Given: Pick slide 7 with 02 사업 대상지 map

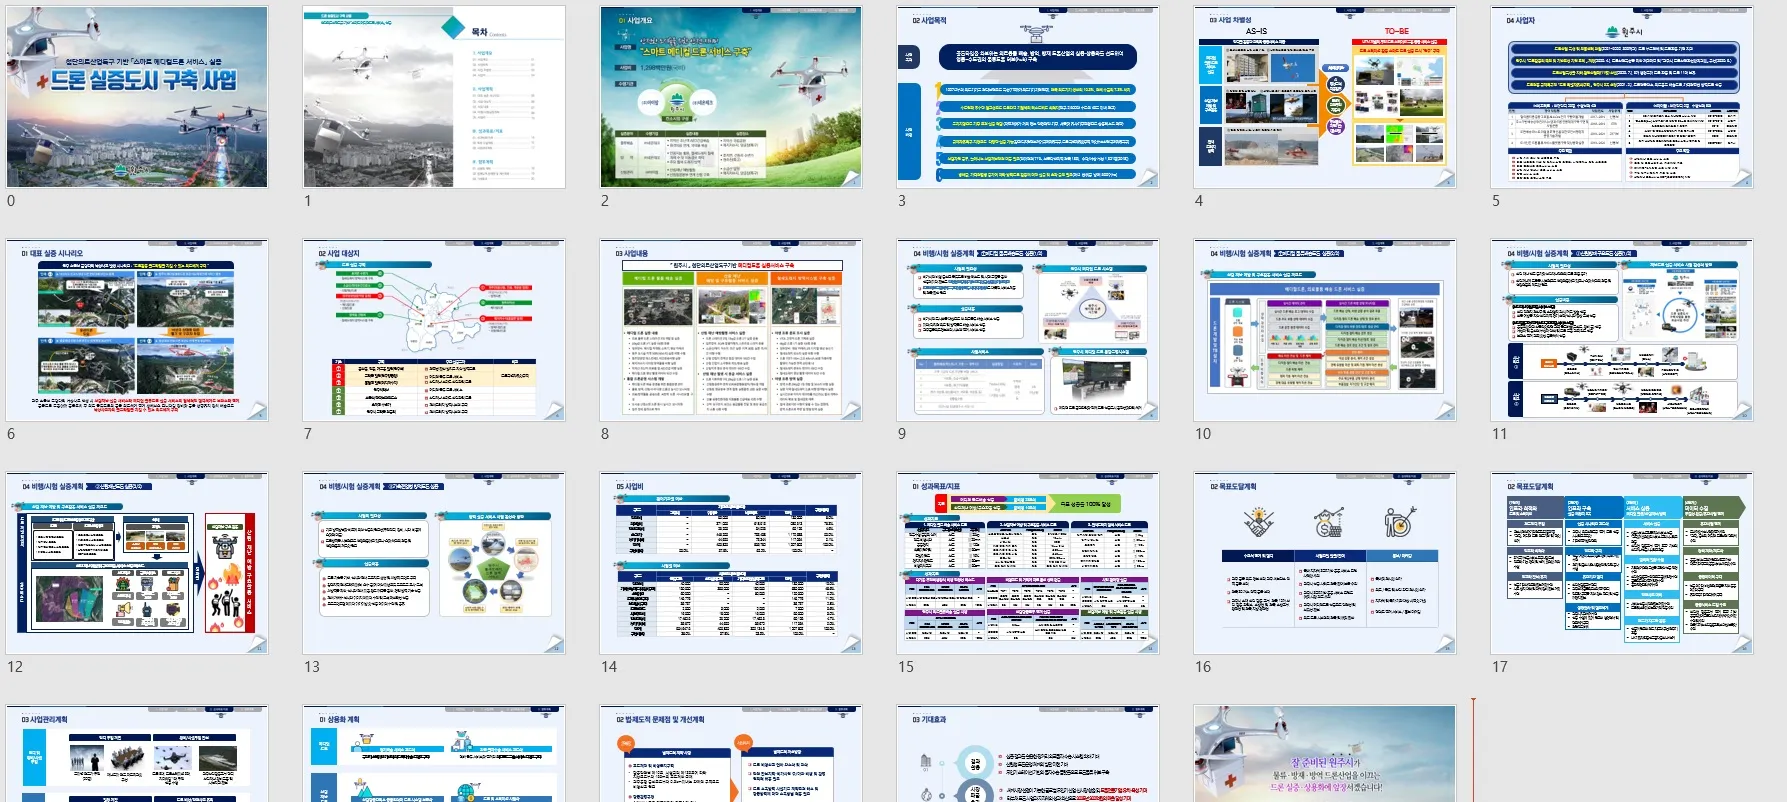Looking at the screenshot, I should [x=434, y=330].
